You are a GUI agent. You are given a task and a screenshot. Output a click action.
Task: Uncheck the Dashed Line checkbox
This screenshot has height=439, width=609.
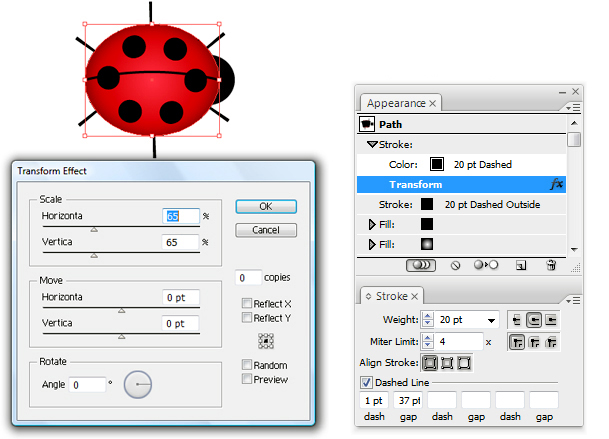point(366,382)
